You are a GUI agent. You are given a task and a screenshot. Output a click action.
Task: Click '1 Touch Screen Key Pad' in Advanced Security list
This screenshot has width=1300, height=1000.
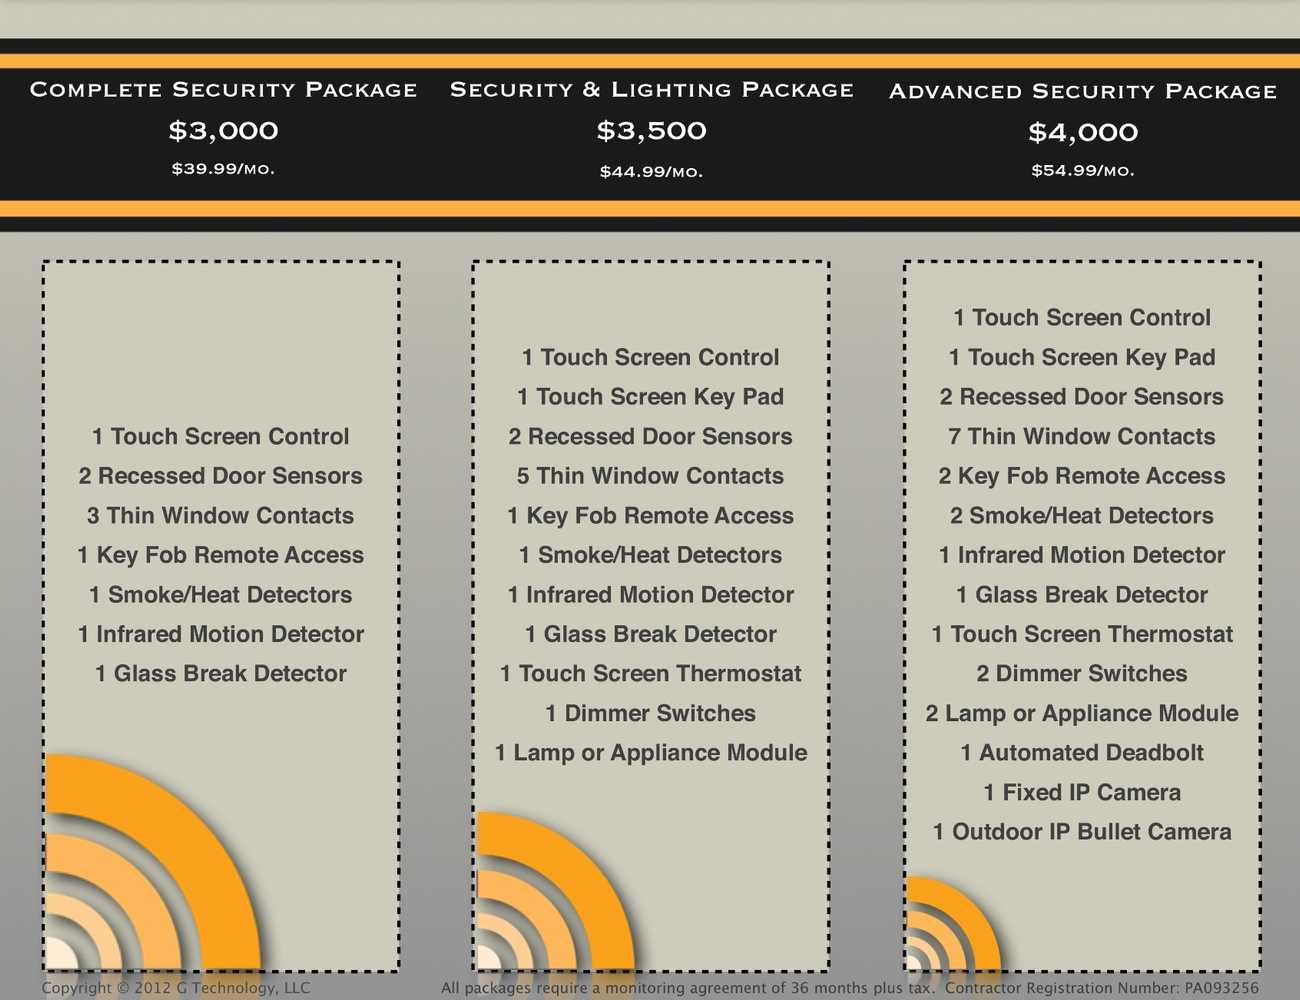(1082, 358)
